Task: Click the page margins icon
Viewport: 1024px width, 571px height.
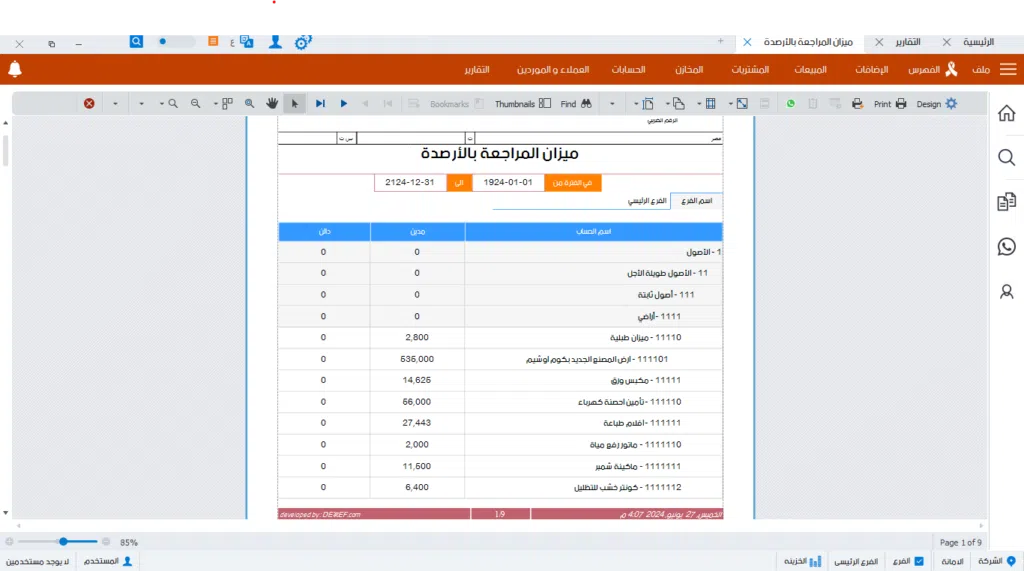Action: click(711, 103)
